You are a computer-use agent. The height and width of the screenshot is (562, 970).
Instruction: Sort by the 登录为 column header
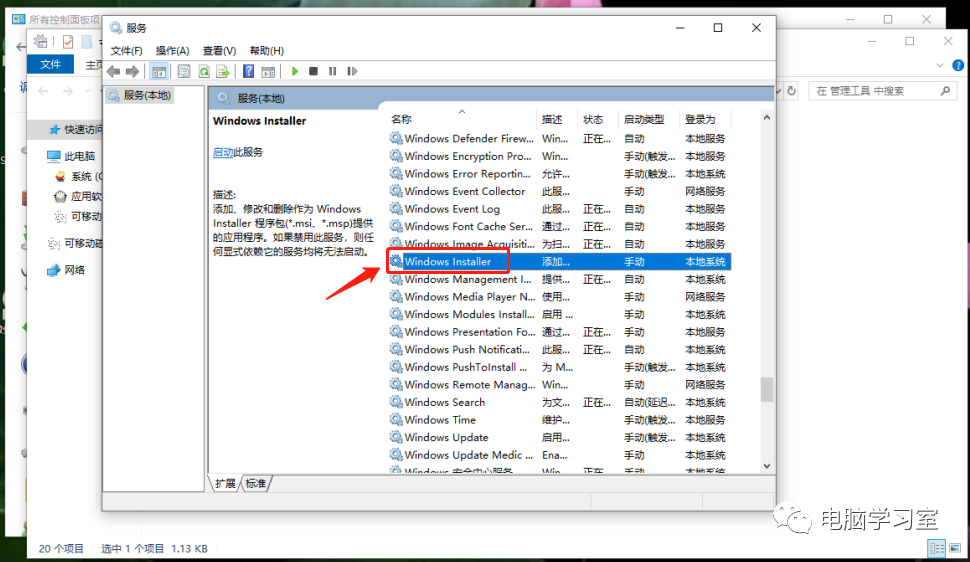coord(700,119)
